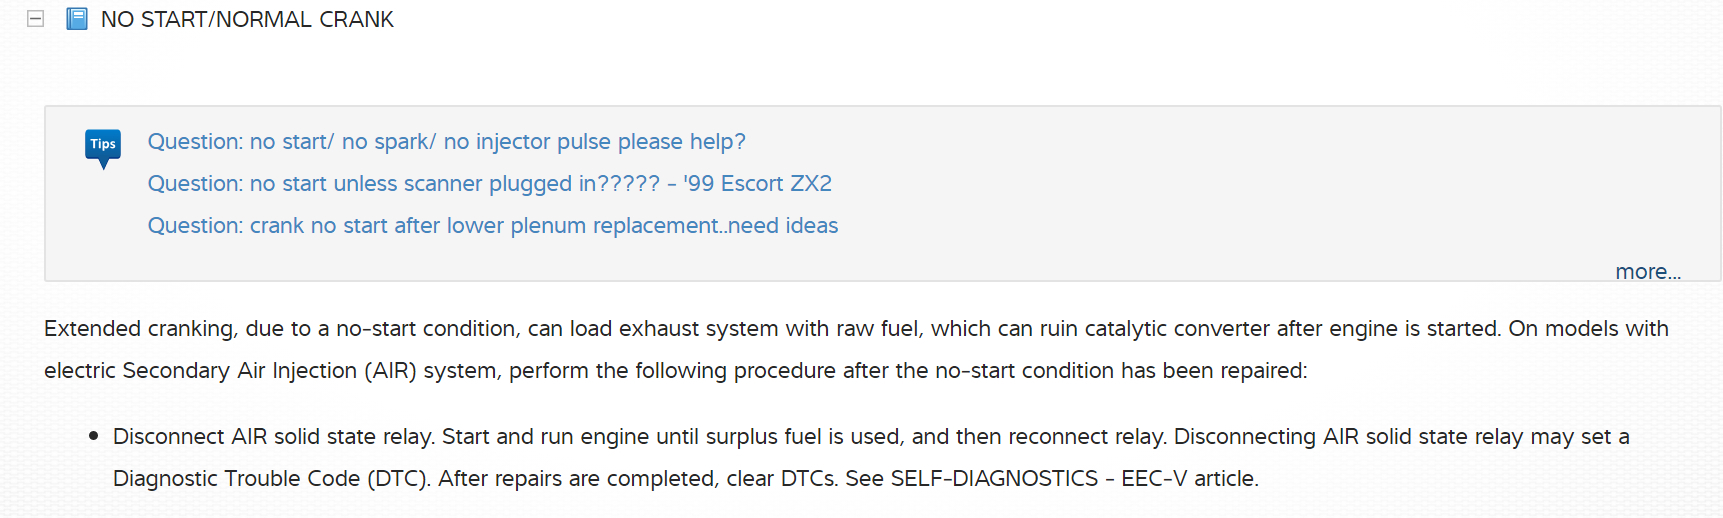This screenshot has width=1723, height=518.
Task: Select the NO START/NORMAL CRANK heading
Action: (x=247, y=20)
